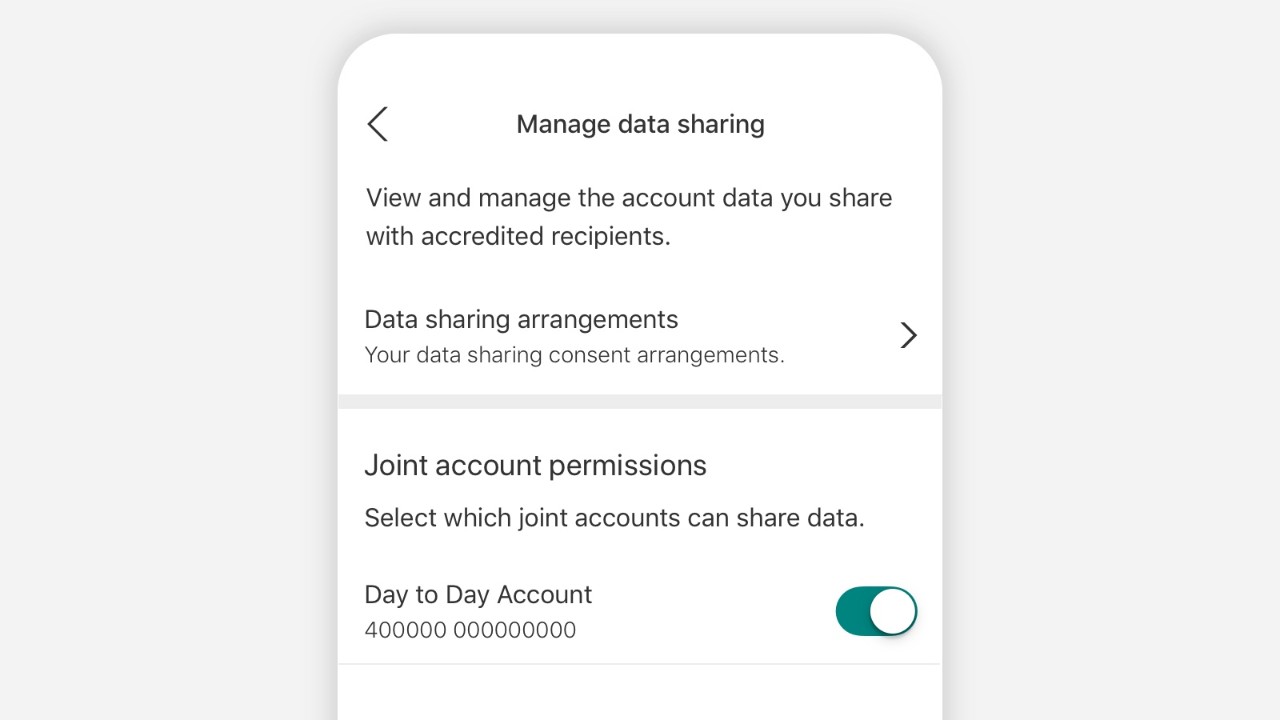Screen dimensions: 1280x720
Task: Select the Day to Day Account entry
Action: [x=477, y=594]
